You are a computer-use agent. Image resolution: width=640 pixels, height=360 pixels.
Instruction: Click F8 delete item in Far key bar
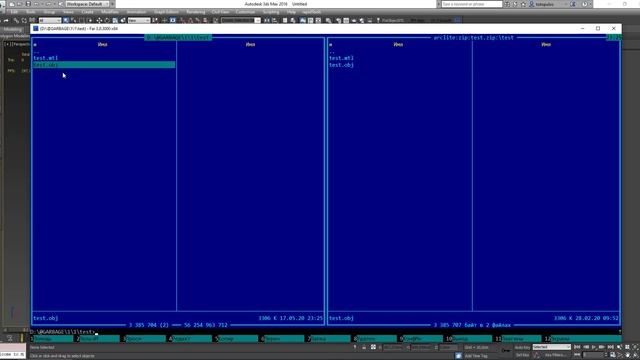[375, 339]
